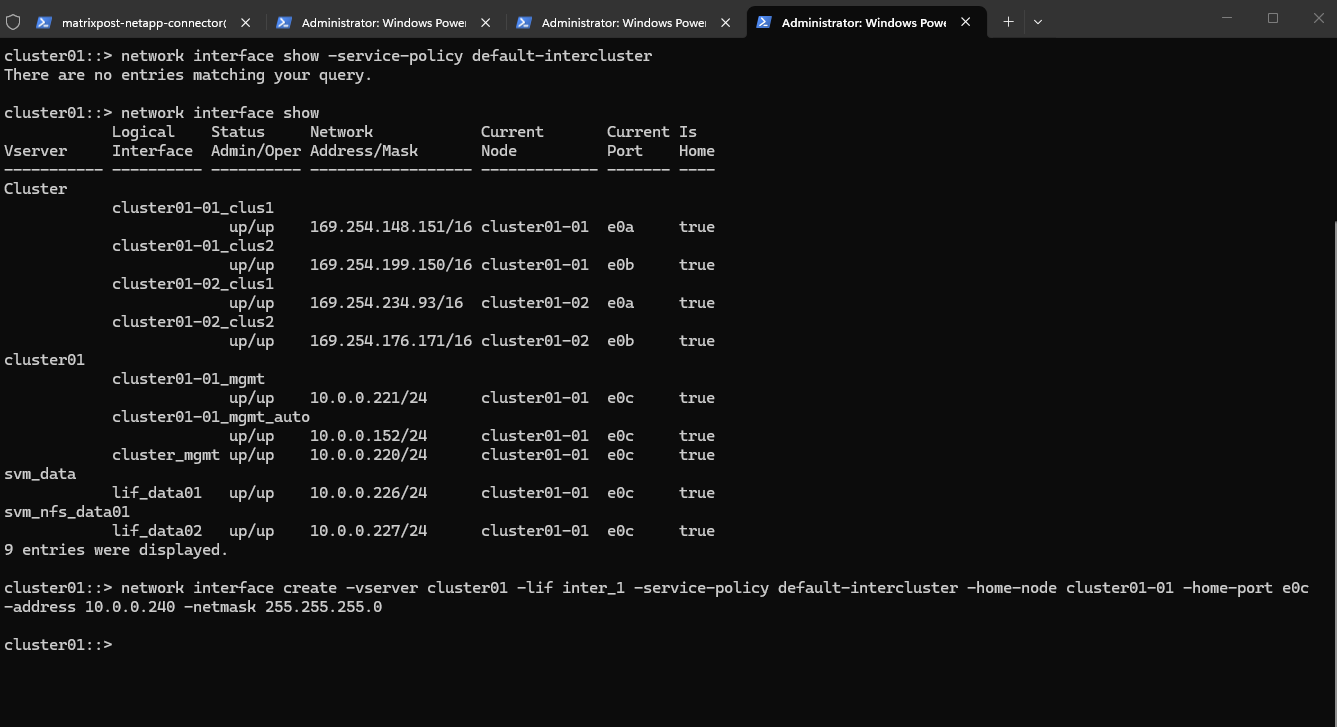1337x727 pixels.
Task: Close the active PowerShell tab
Action: tap(966, 22)
